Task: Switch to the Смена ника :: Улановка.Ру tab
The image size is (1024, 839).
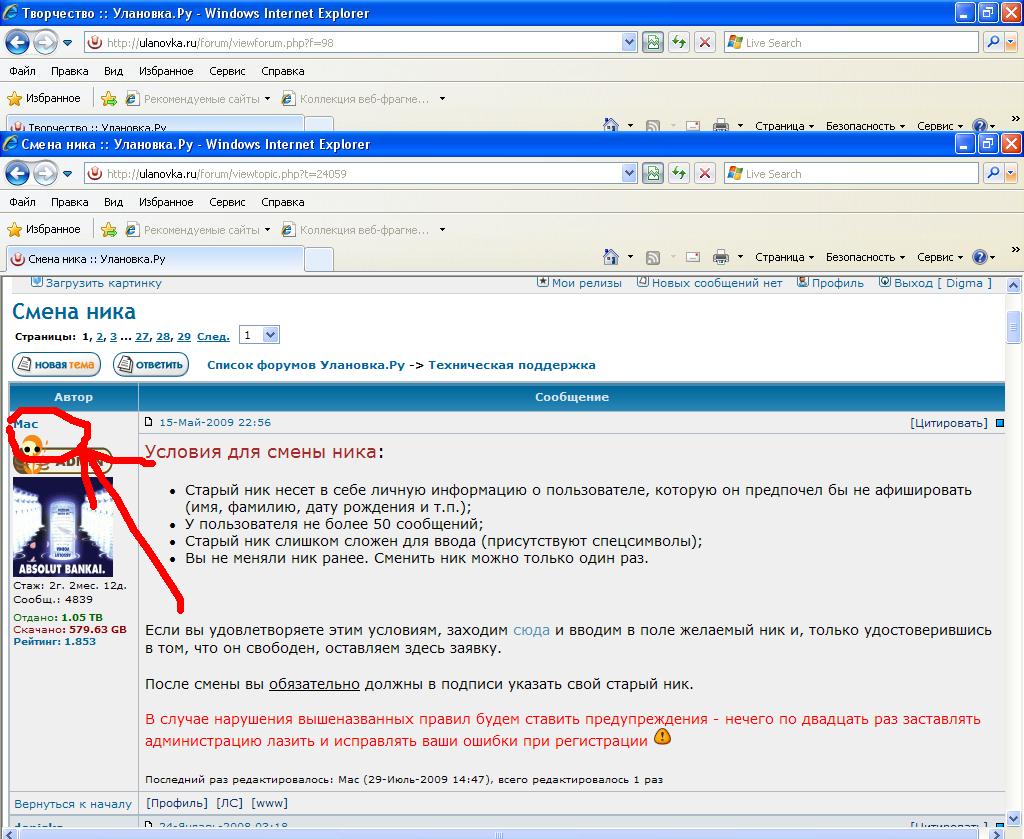Action: pos(155,259)
